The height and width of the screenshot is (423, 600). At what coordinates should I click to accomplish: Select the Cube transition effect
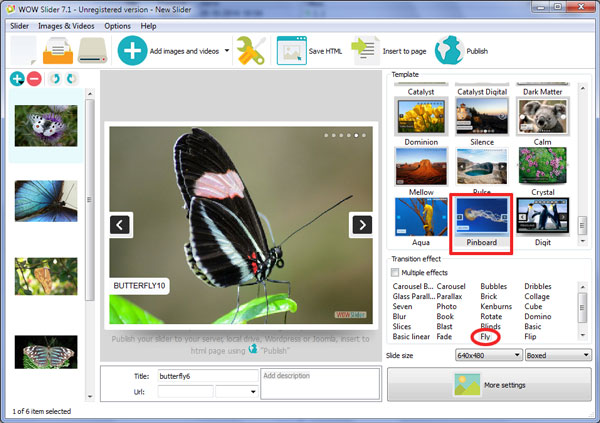pos(533,306)
